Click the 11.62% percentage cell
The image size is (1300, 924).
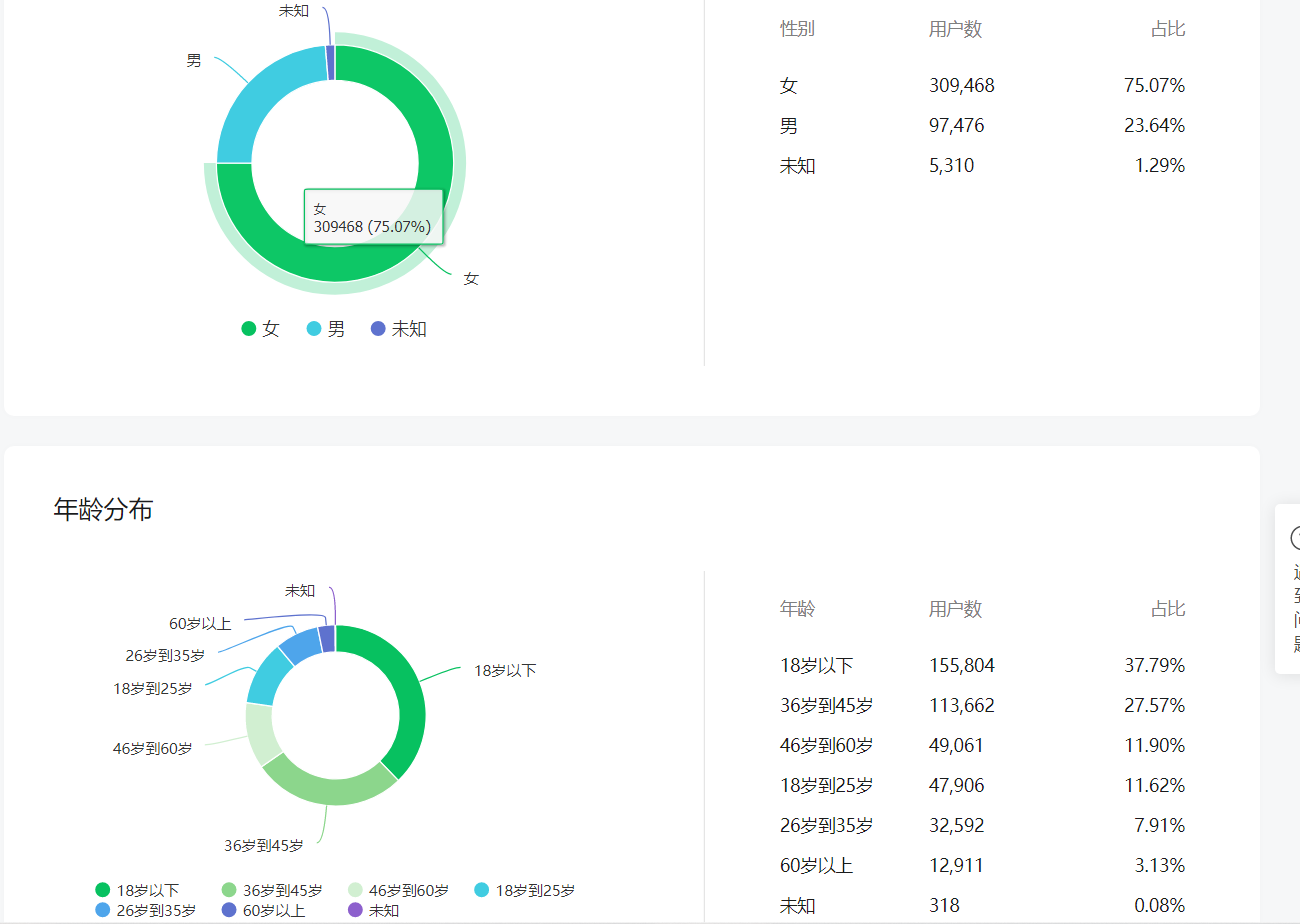(1154, 786)
